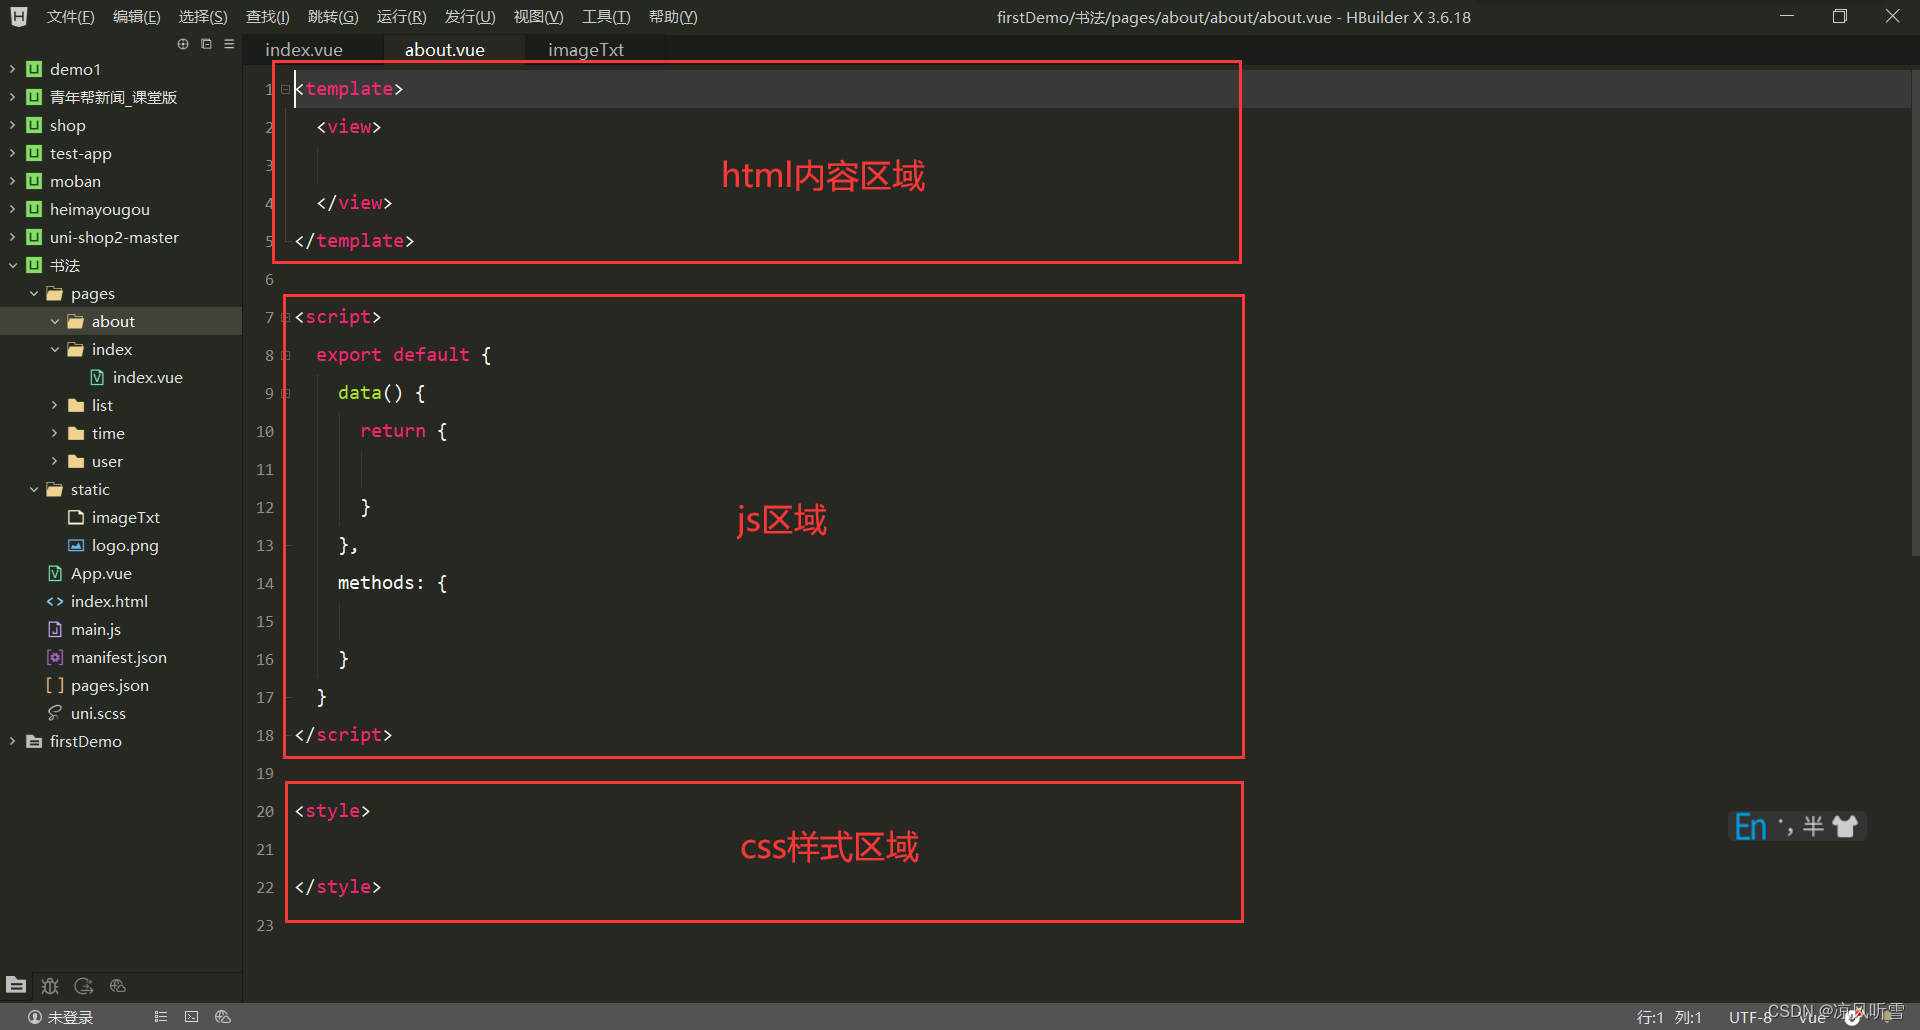
Task: Open index.vue in the file tree
Action: (x=147, y=377)
